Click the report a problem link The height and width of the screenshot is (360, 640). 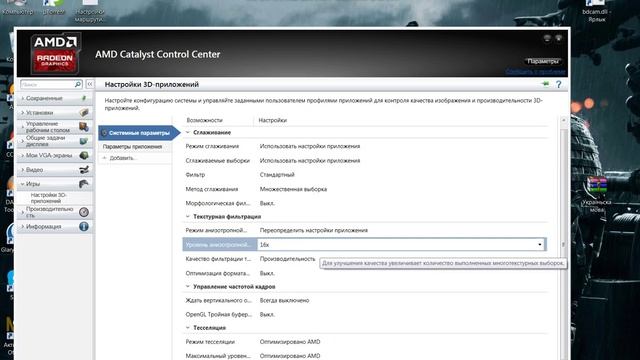(536, 72)
